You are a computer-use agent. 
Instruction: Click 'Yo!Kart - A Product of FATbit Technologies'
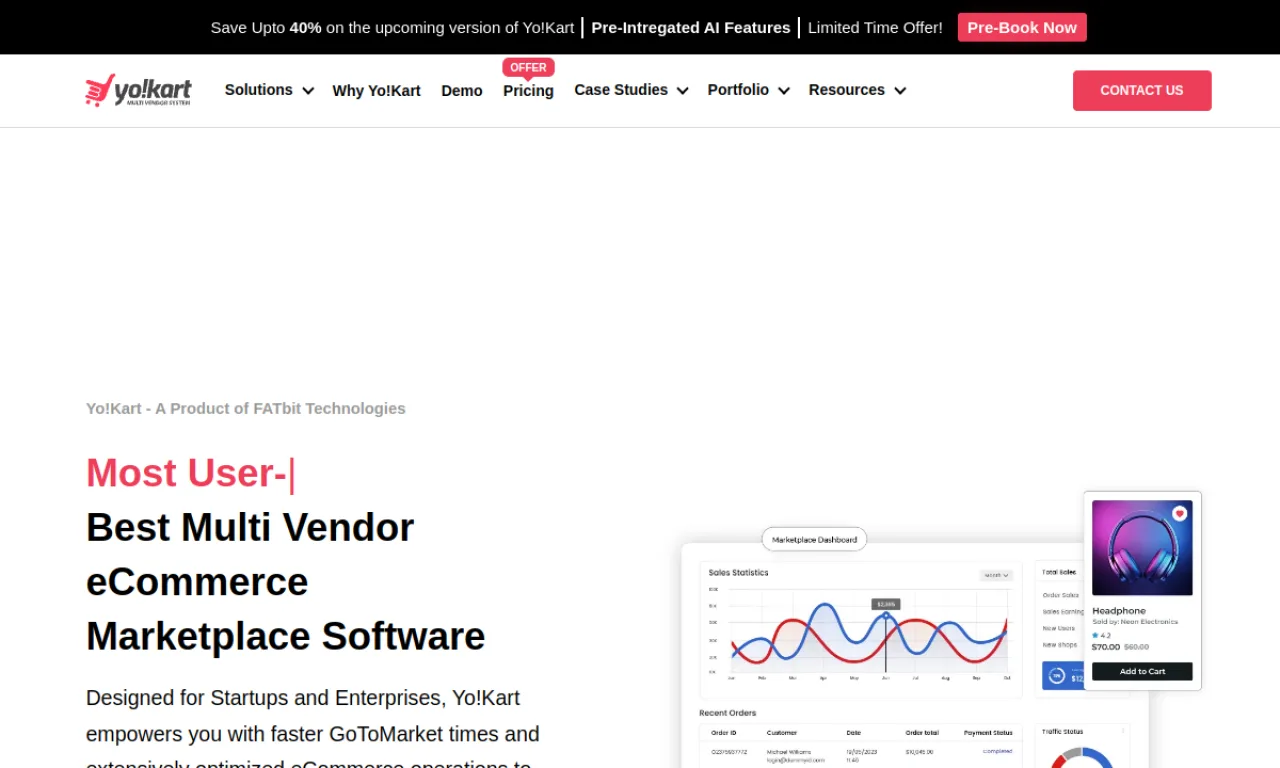pos(246,408)
